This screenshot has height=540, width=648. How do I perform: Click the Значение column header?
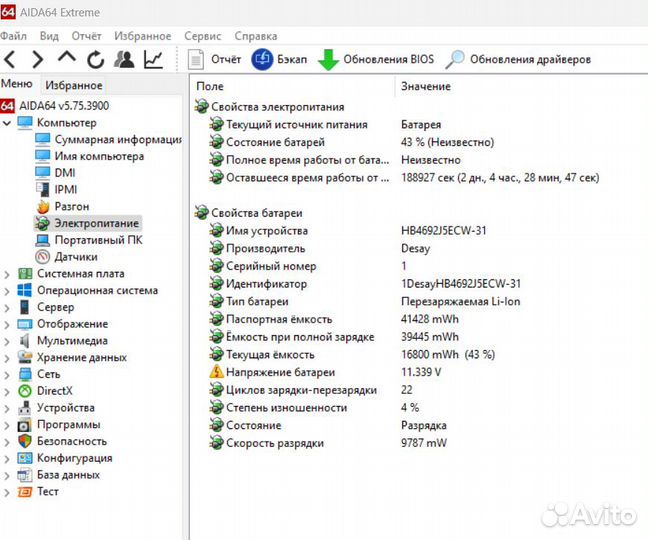coord(426,86)
